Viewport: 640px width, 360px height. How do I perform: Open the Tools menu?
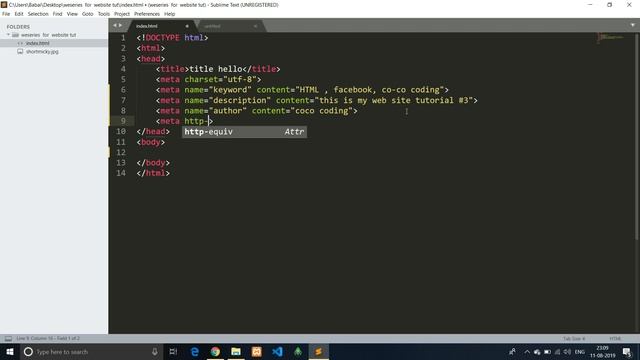click(x=104, y=14)
